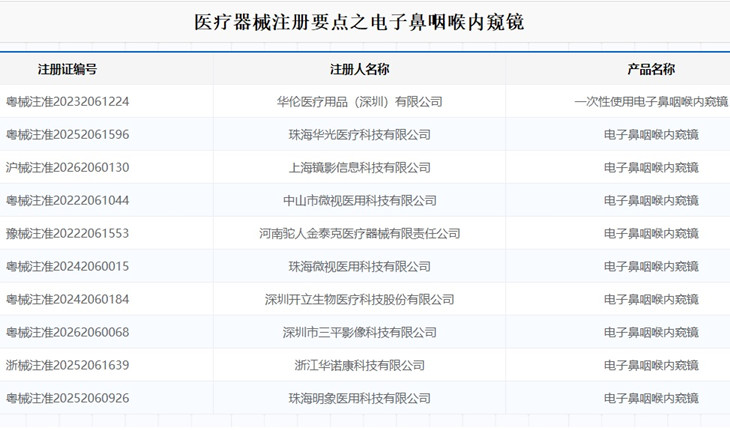Click product name in 上海镜影信息科技 row
This screenshot has height=430, width=730.
click(651, 168)
